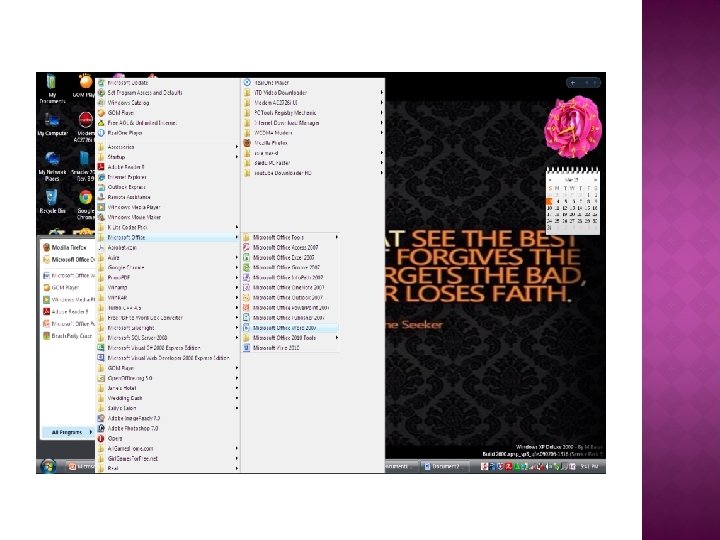The width and height of the screenshot is (720, 540).
Task: Open Google Chrome folder in programs list
Action: click(x=168, y=267)
